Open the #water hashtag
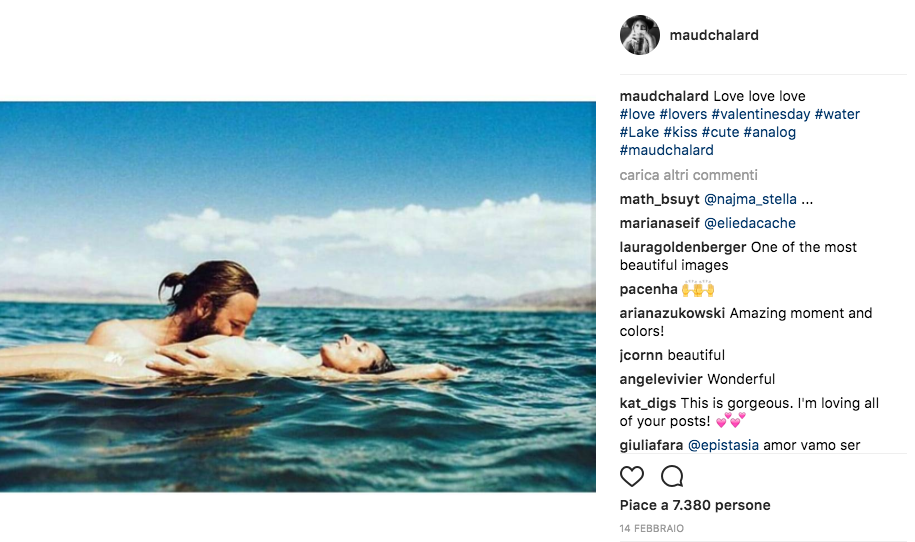 837,114
